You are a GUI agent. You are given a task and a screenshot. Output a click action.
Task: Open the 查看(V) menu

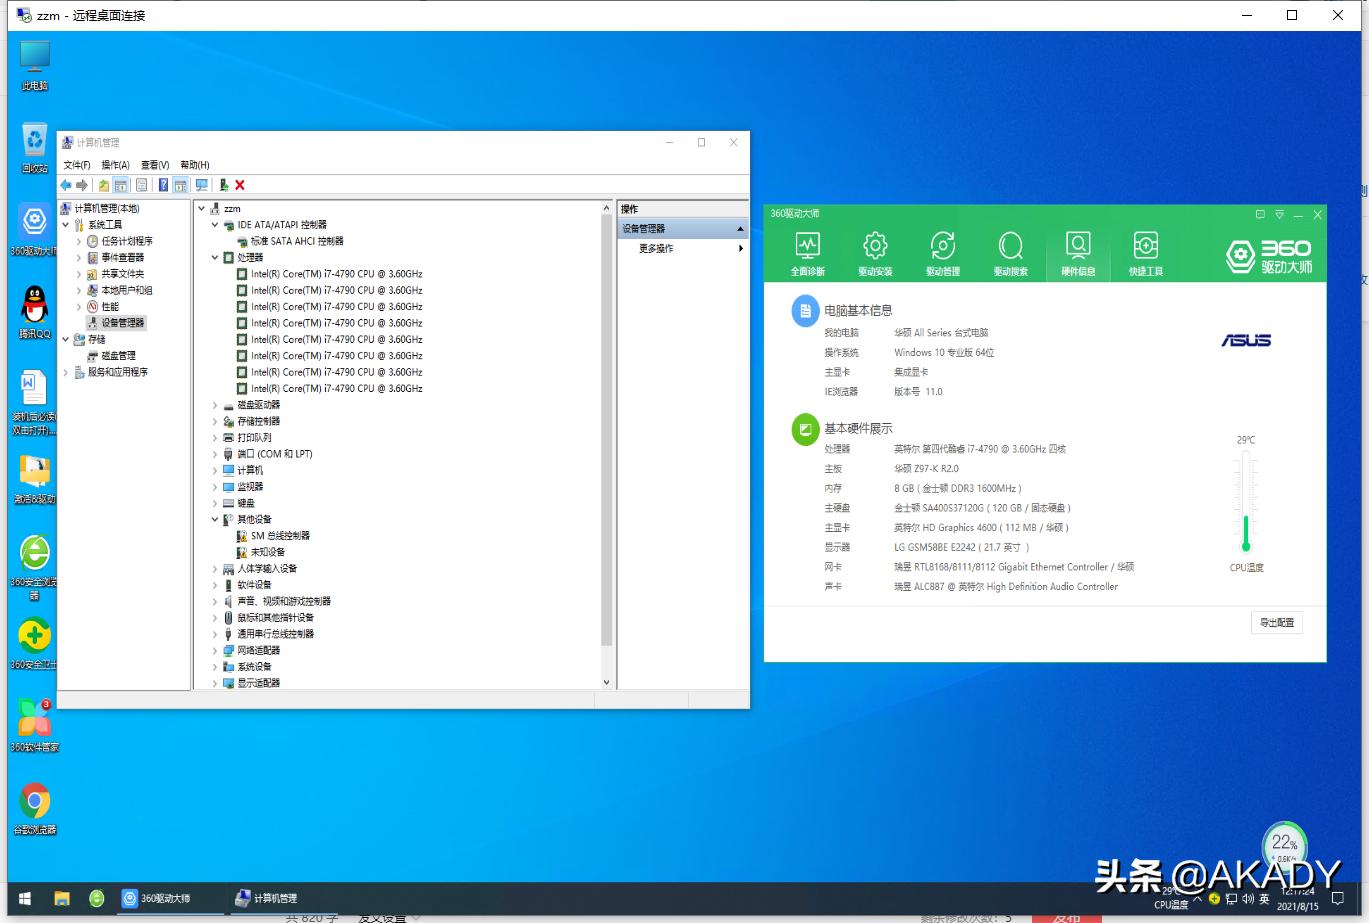point(155,165)
